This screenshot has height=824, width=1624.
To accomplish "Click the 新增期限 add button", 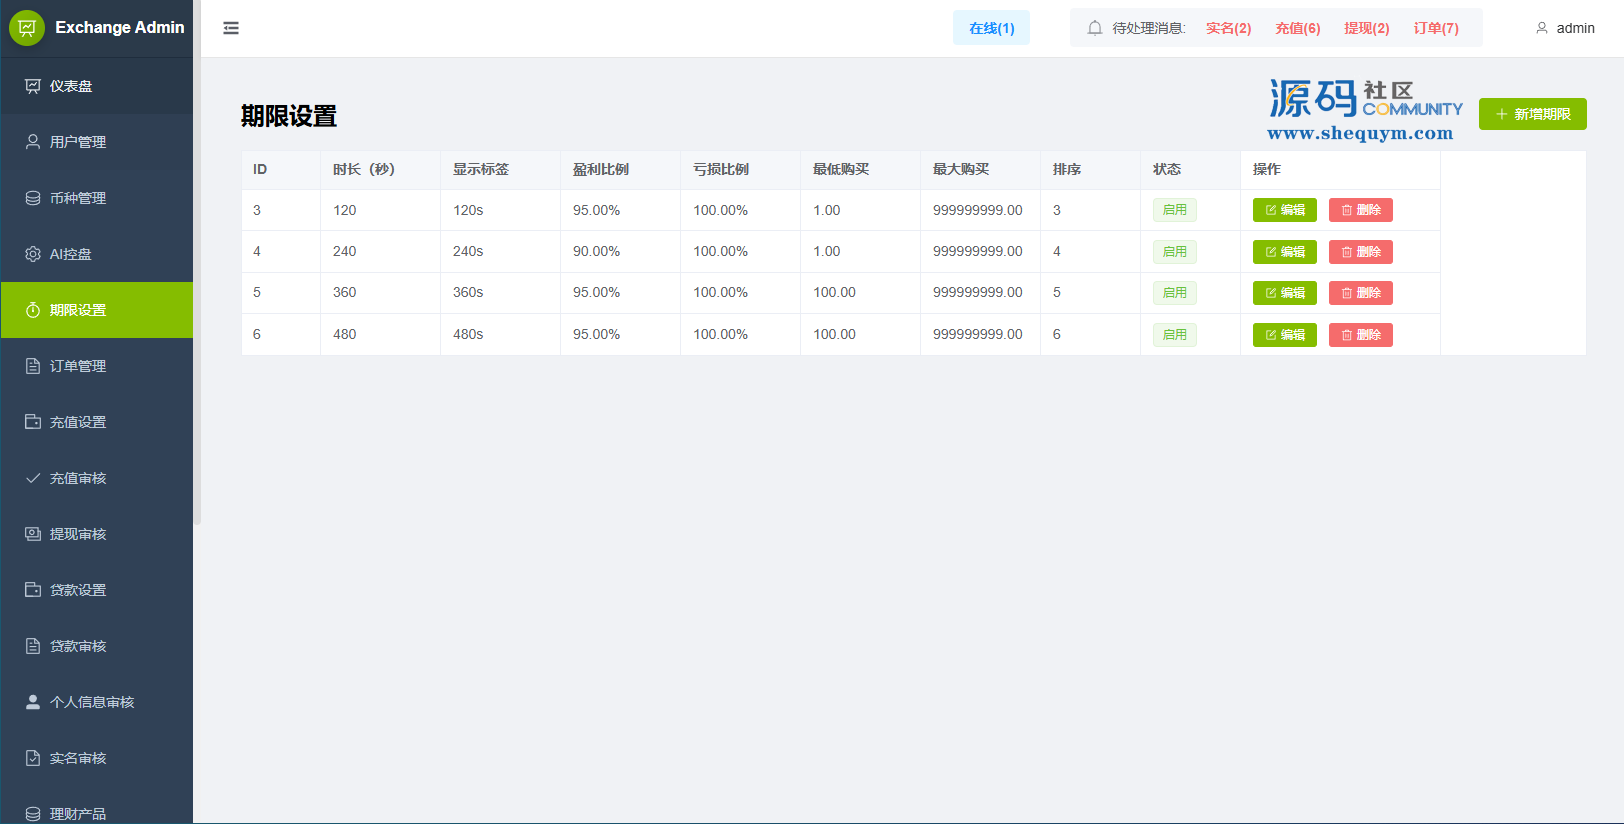I will [x=1533, y=114].
